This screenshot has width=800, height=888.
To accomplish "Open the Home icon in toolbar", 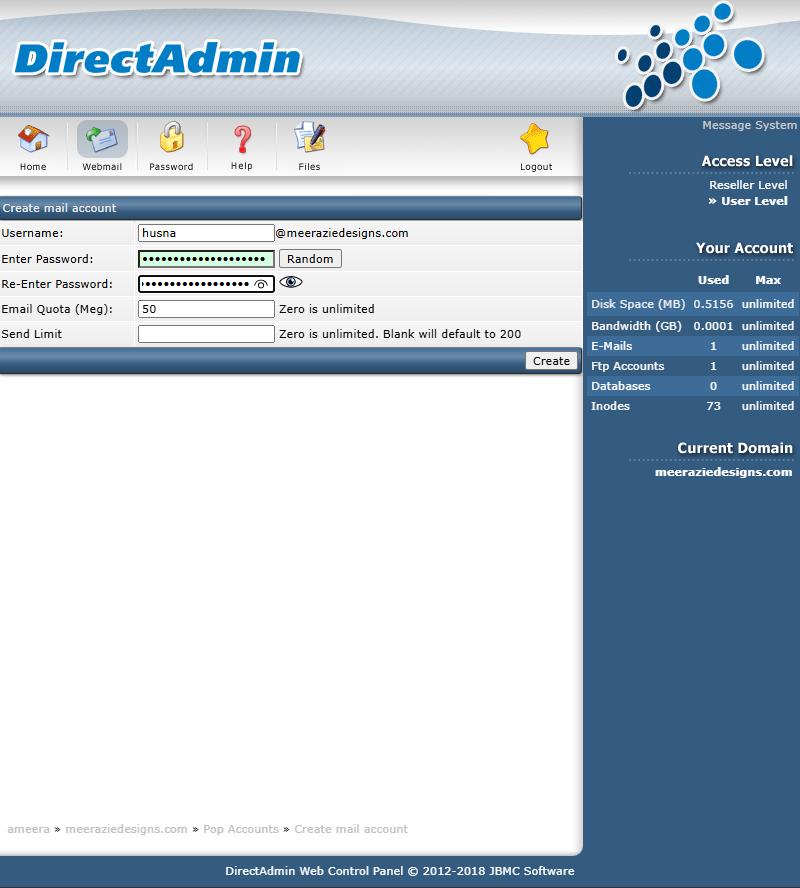I will [x=33, y=139].
